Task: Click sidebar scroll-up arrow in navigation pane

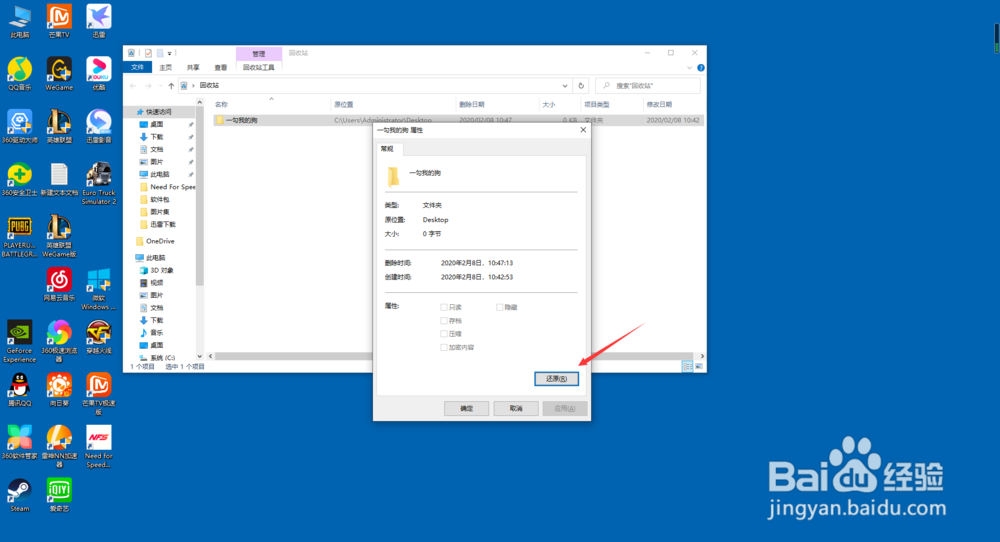Action: click(x=200, y=103)
